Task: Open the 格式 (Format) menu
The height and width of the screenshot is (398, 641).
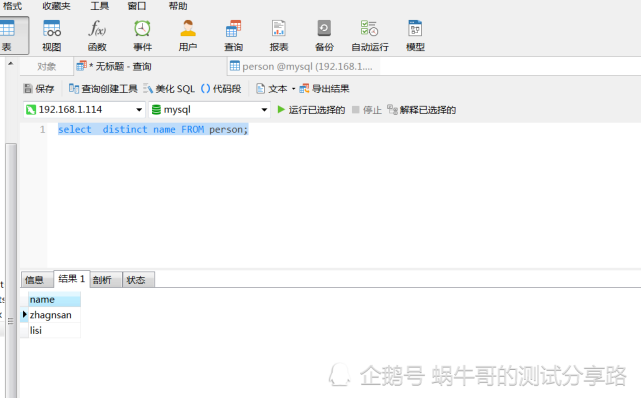Action: pos(12,6)
